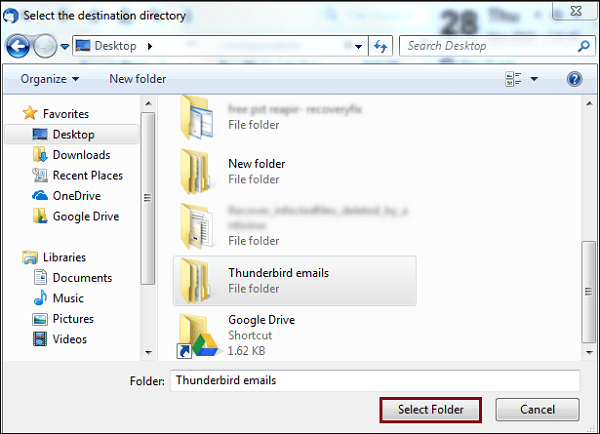This screenshot has width=600, height=434.
Task: Select Libraries in navigation pane
Action: click(x=64, y=257)
